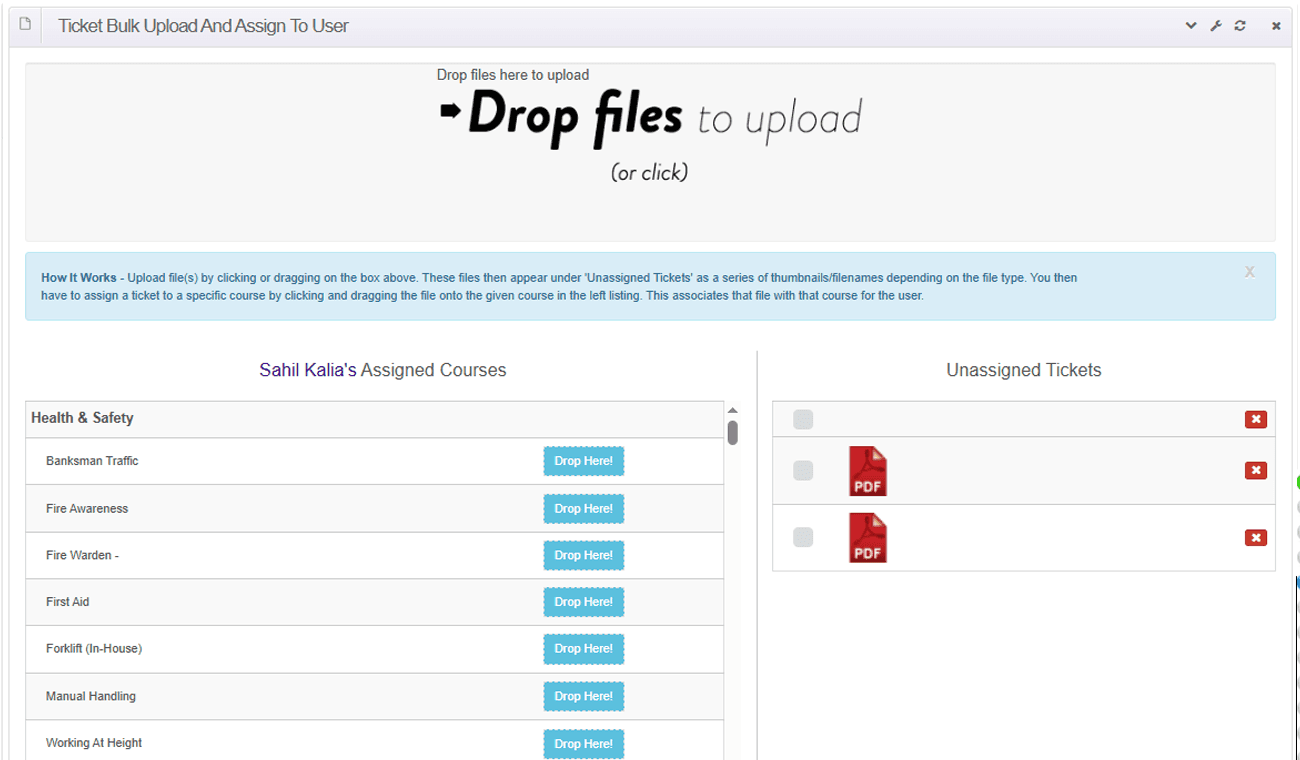1300x760 pixels.
Task: Delete the first PDF unassigned ticket
Action: click(1255, 471)
